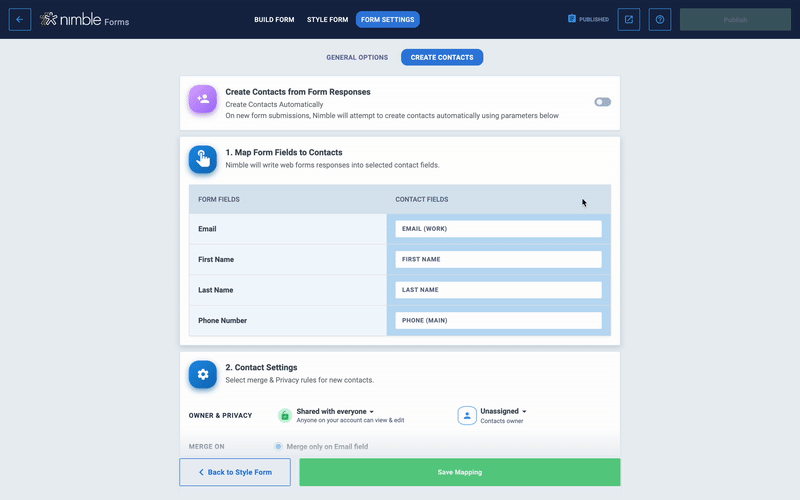This screenshot has width=800, height=500.
Task: Open the General Options tab
Action: pos(356,57)
